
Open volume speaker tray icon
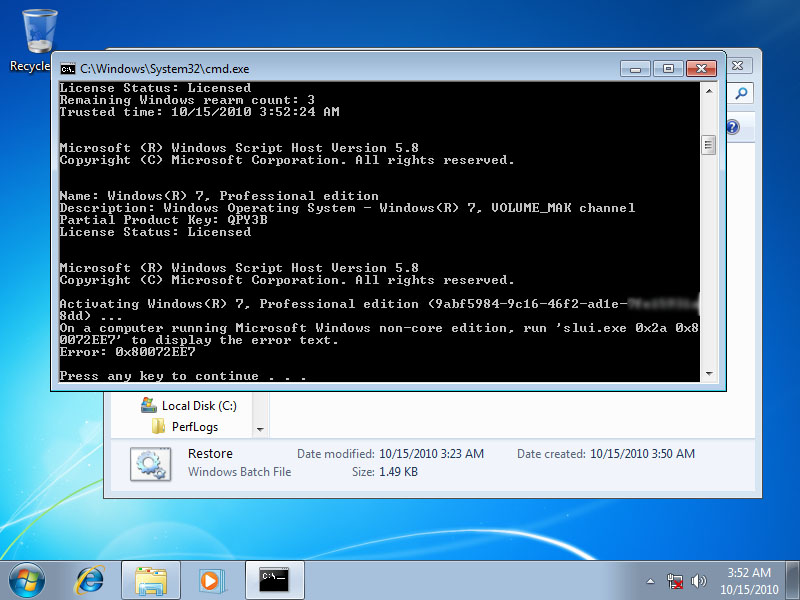pyautogui.click(x=698, y=581)
